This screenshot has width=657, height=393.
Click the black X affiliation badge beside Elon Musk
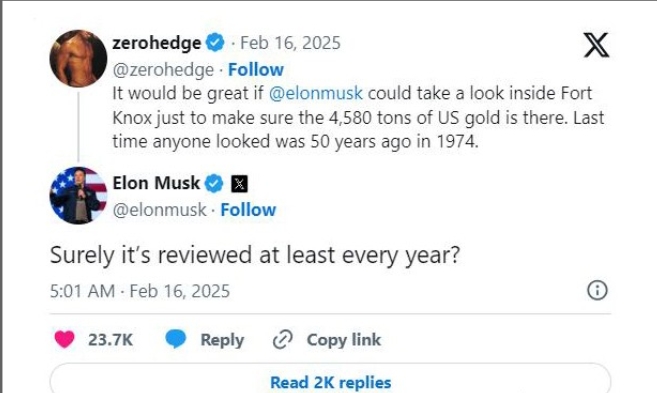239,184
